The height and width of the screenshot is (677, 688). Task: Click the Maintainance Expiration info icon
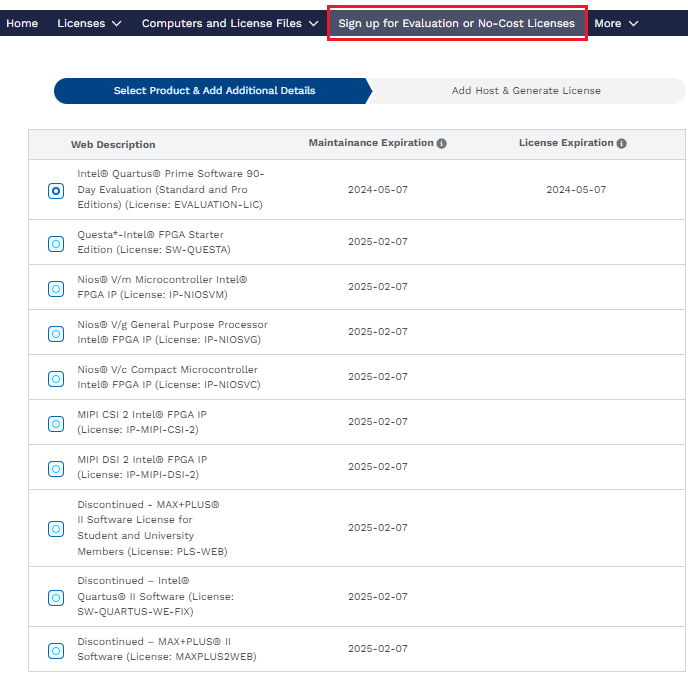[441, 143]
